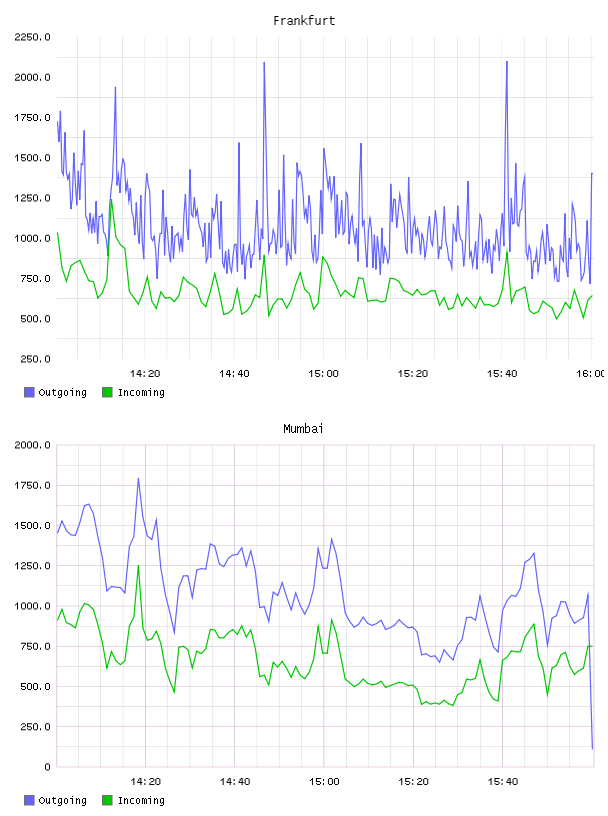The height and width of the screenshot is (816, 608).
Task: Click Frankfurt outgoing spike peak near 14:47
Action: tap(264, 63)
